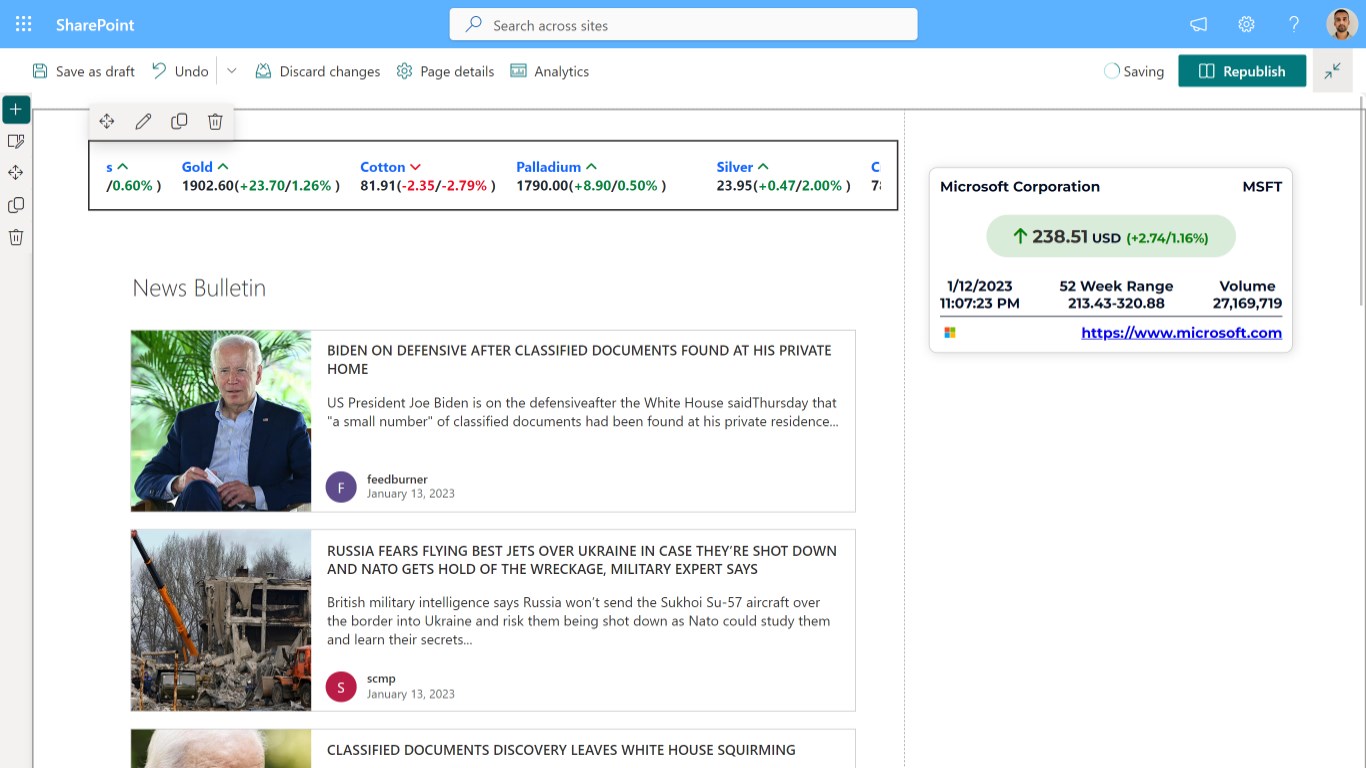Image resolution: width=1366 pixels, height=768 pixels.
Task: Select the Silver ticker item
Action: pos(784,176)
